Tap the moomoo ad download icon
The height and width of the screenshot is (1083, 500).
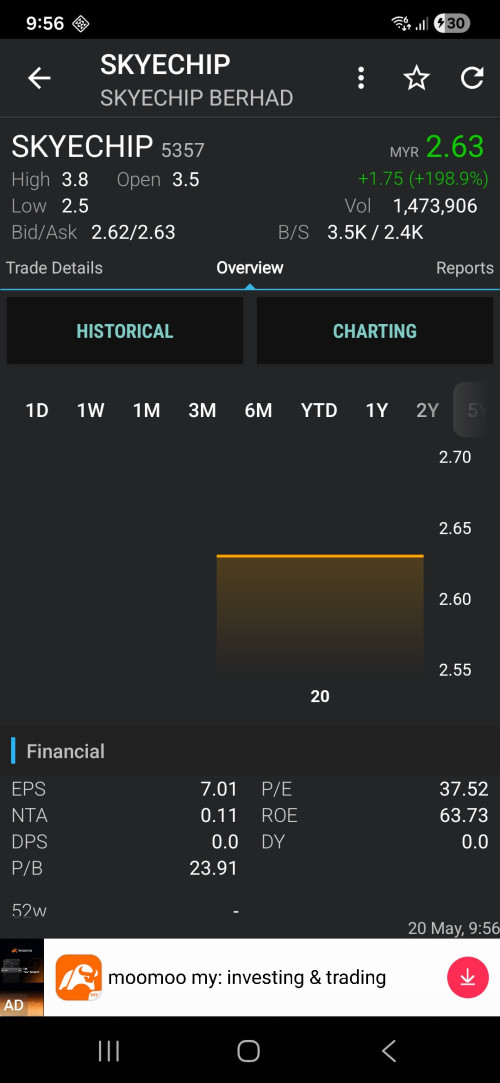468,977
